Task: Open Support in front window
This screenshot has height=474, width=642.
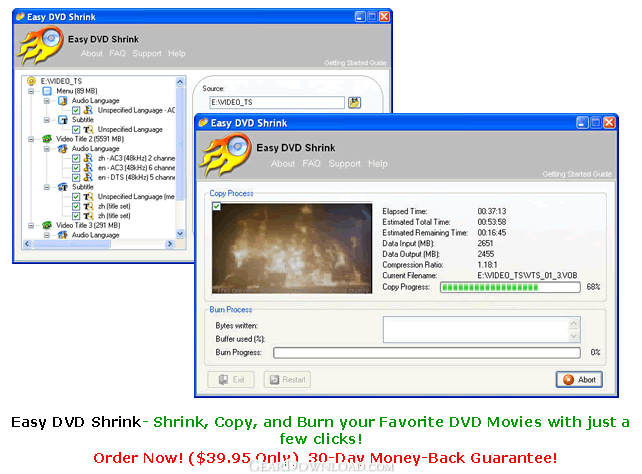Action: pos(344,164)
